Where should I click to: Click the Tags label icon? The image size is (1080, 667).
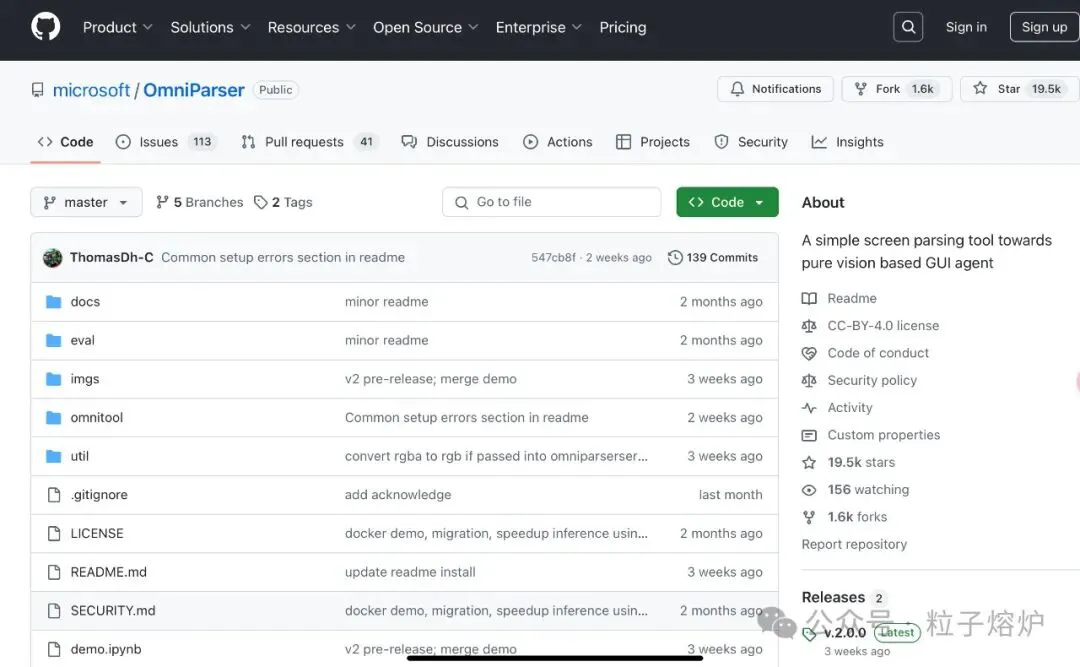(x=260, y=202)
